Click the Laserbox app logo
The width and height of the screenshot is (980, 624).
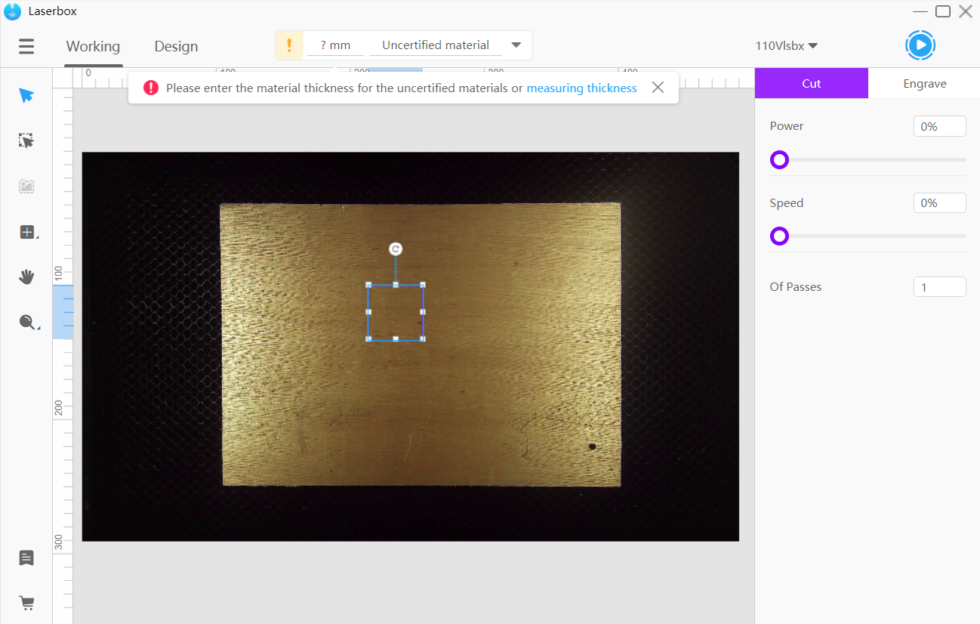pos(12,11)
